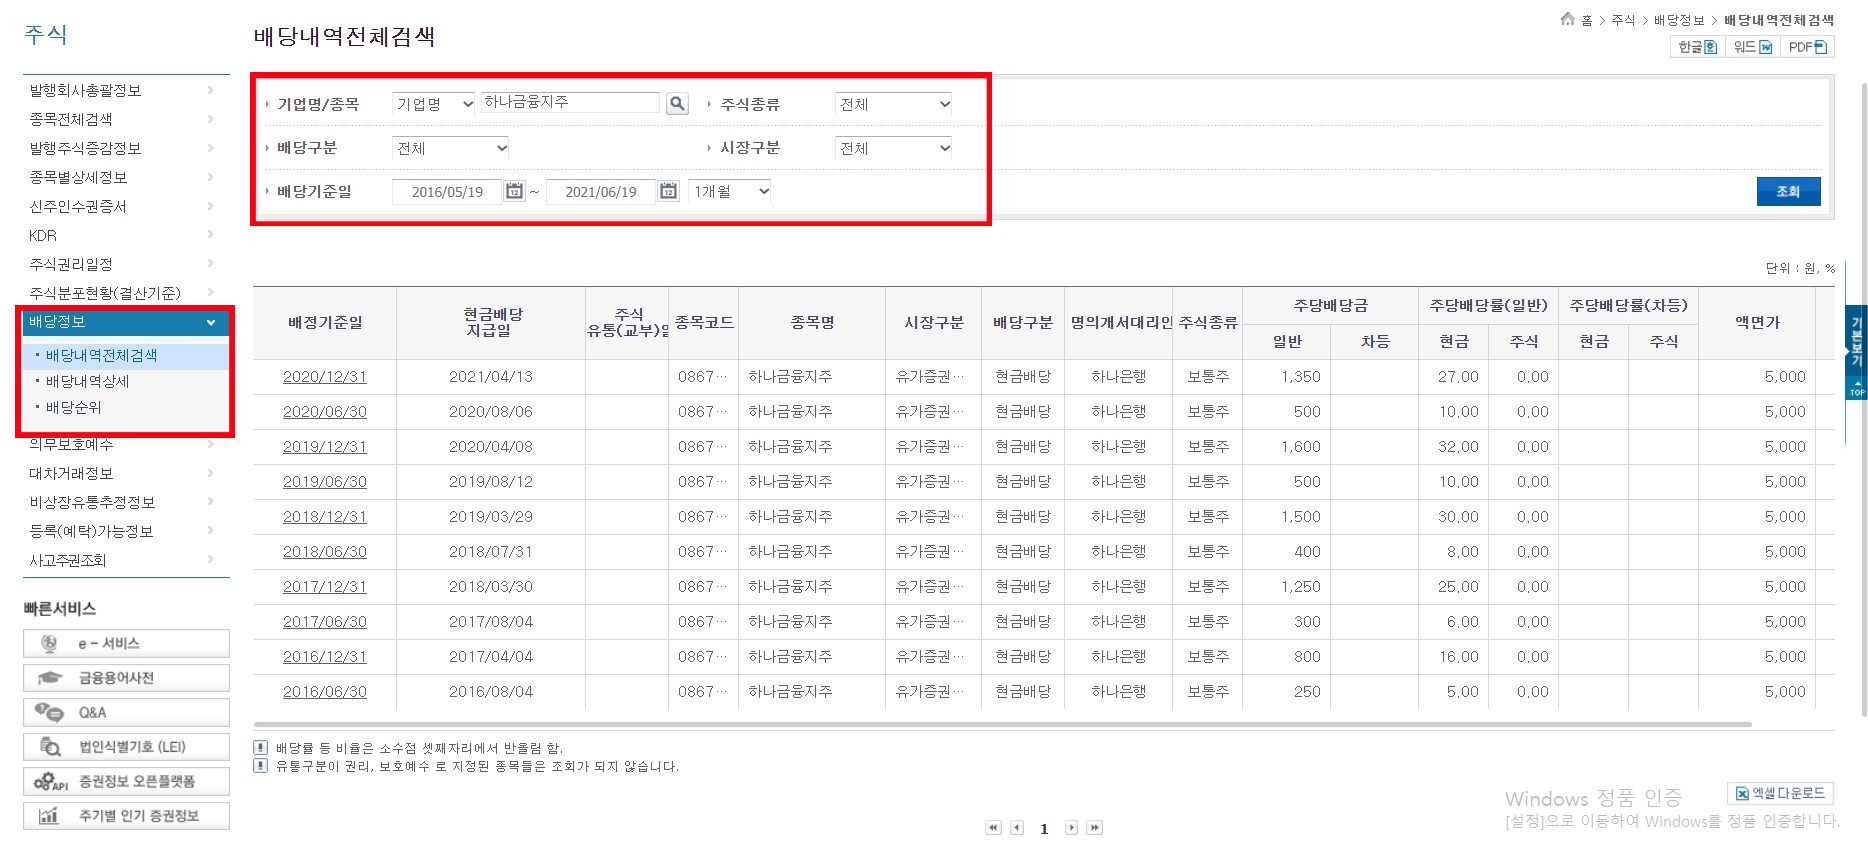Go to first page of results
The image size is (1868, 864).
point(993,828)
